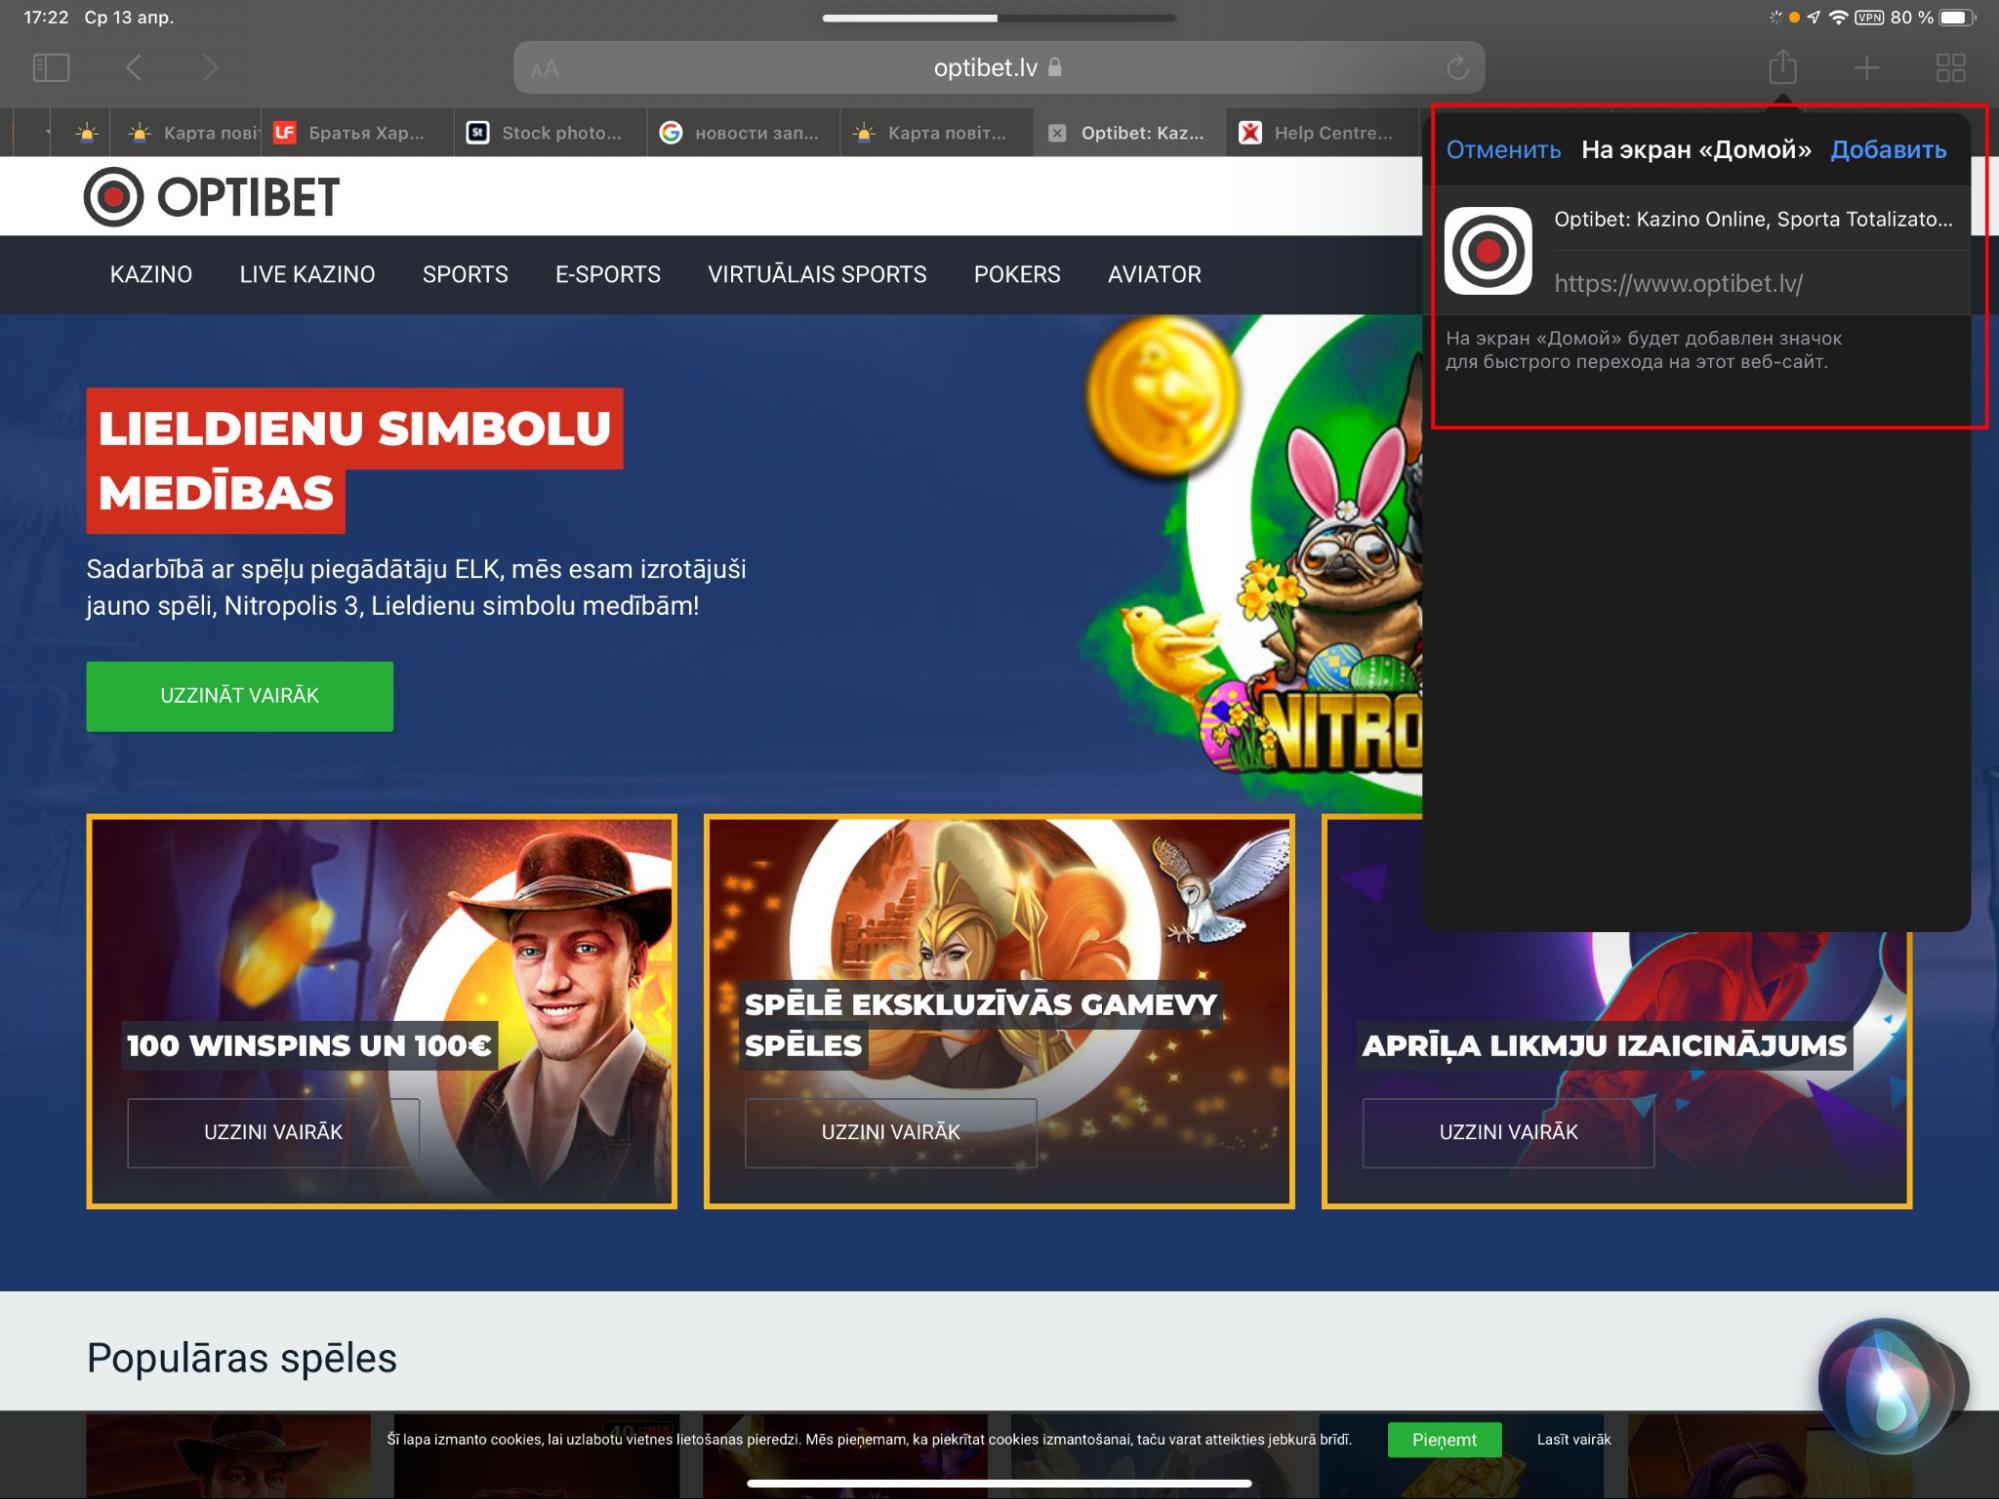Open VIRTUĀLAIS SPORTS section
1999x1499 pixels.
click(x=817, y=274)
